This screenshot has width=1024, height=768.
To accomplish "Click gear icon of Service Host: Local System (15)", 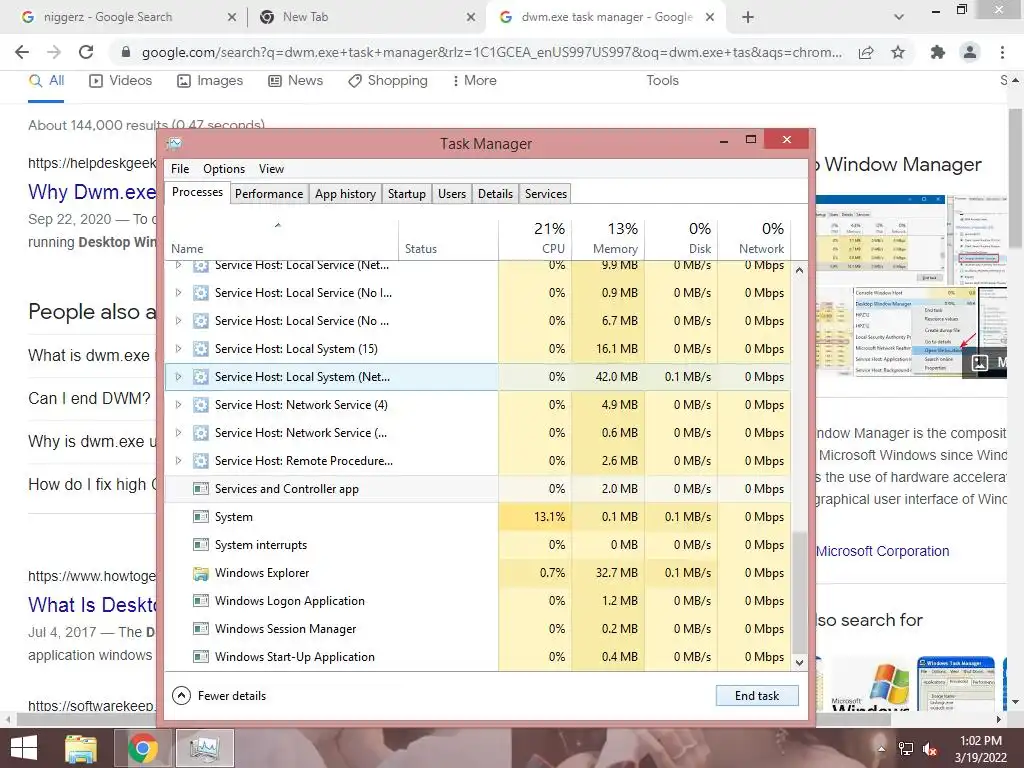I will pos(200,349).
